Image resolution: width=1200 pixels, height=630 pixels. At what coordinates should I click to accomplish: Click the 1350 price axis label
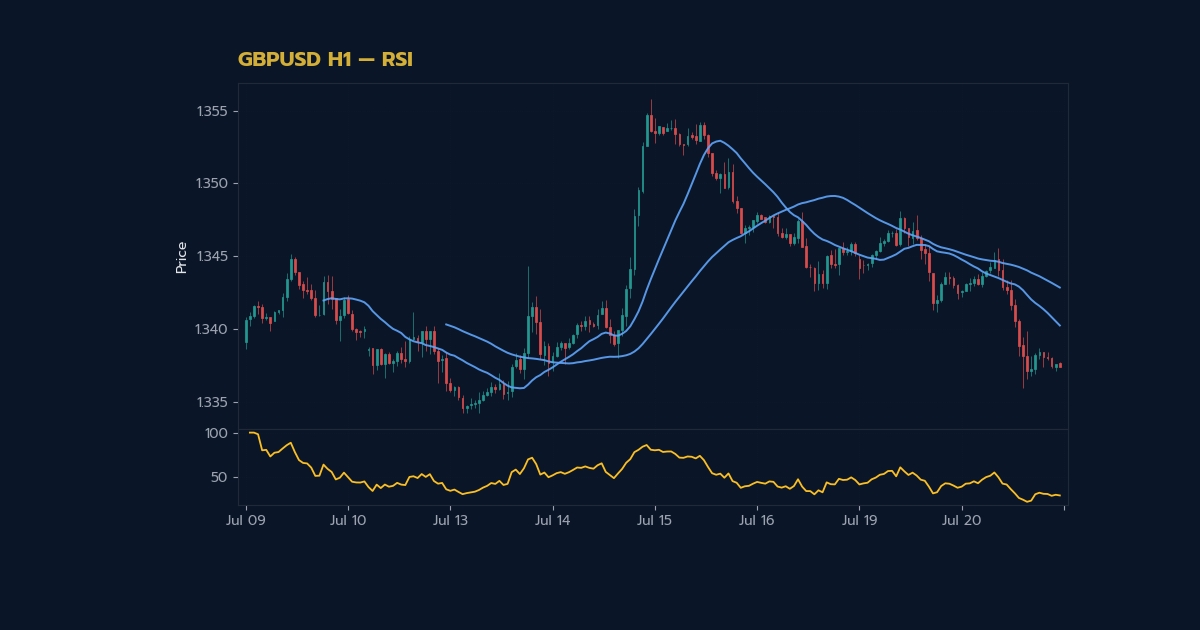click(x=211, y=184)
